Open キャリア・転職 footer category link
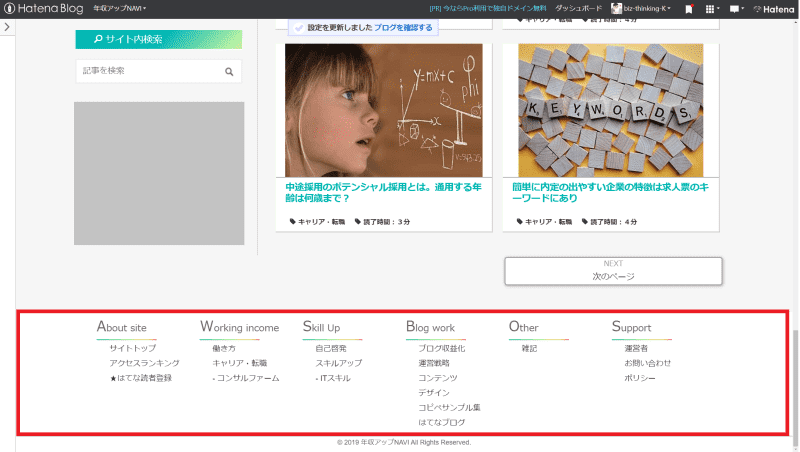The image size is (800, 452). point(240,363)
